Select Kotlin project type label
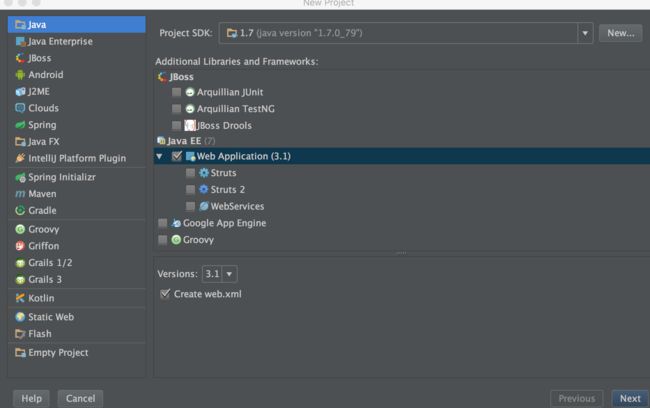Screen dimensions: 650x408 click(x=41, y=298)
